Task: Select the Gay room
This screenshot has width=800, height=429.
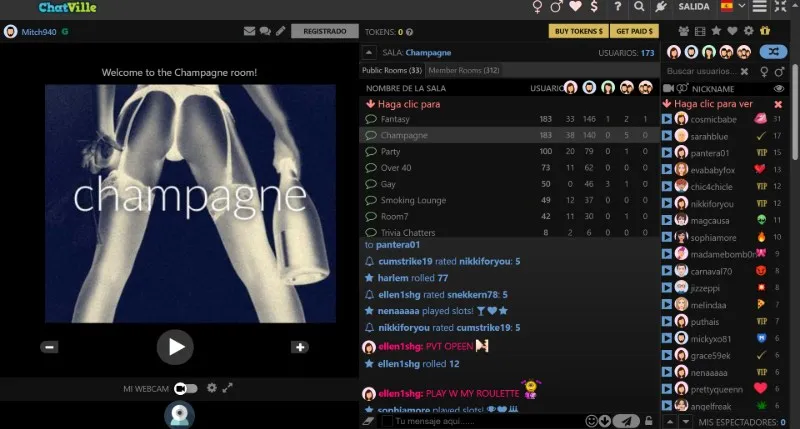Action: pos(510,184)
